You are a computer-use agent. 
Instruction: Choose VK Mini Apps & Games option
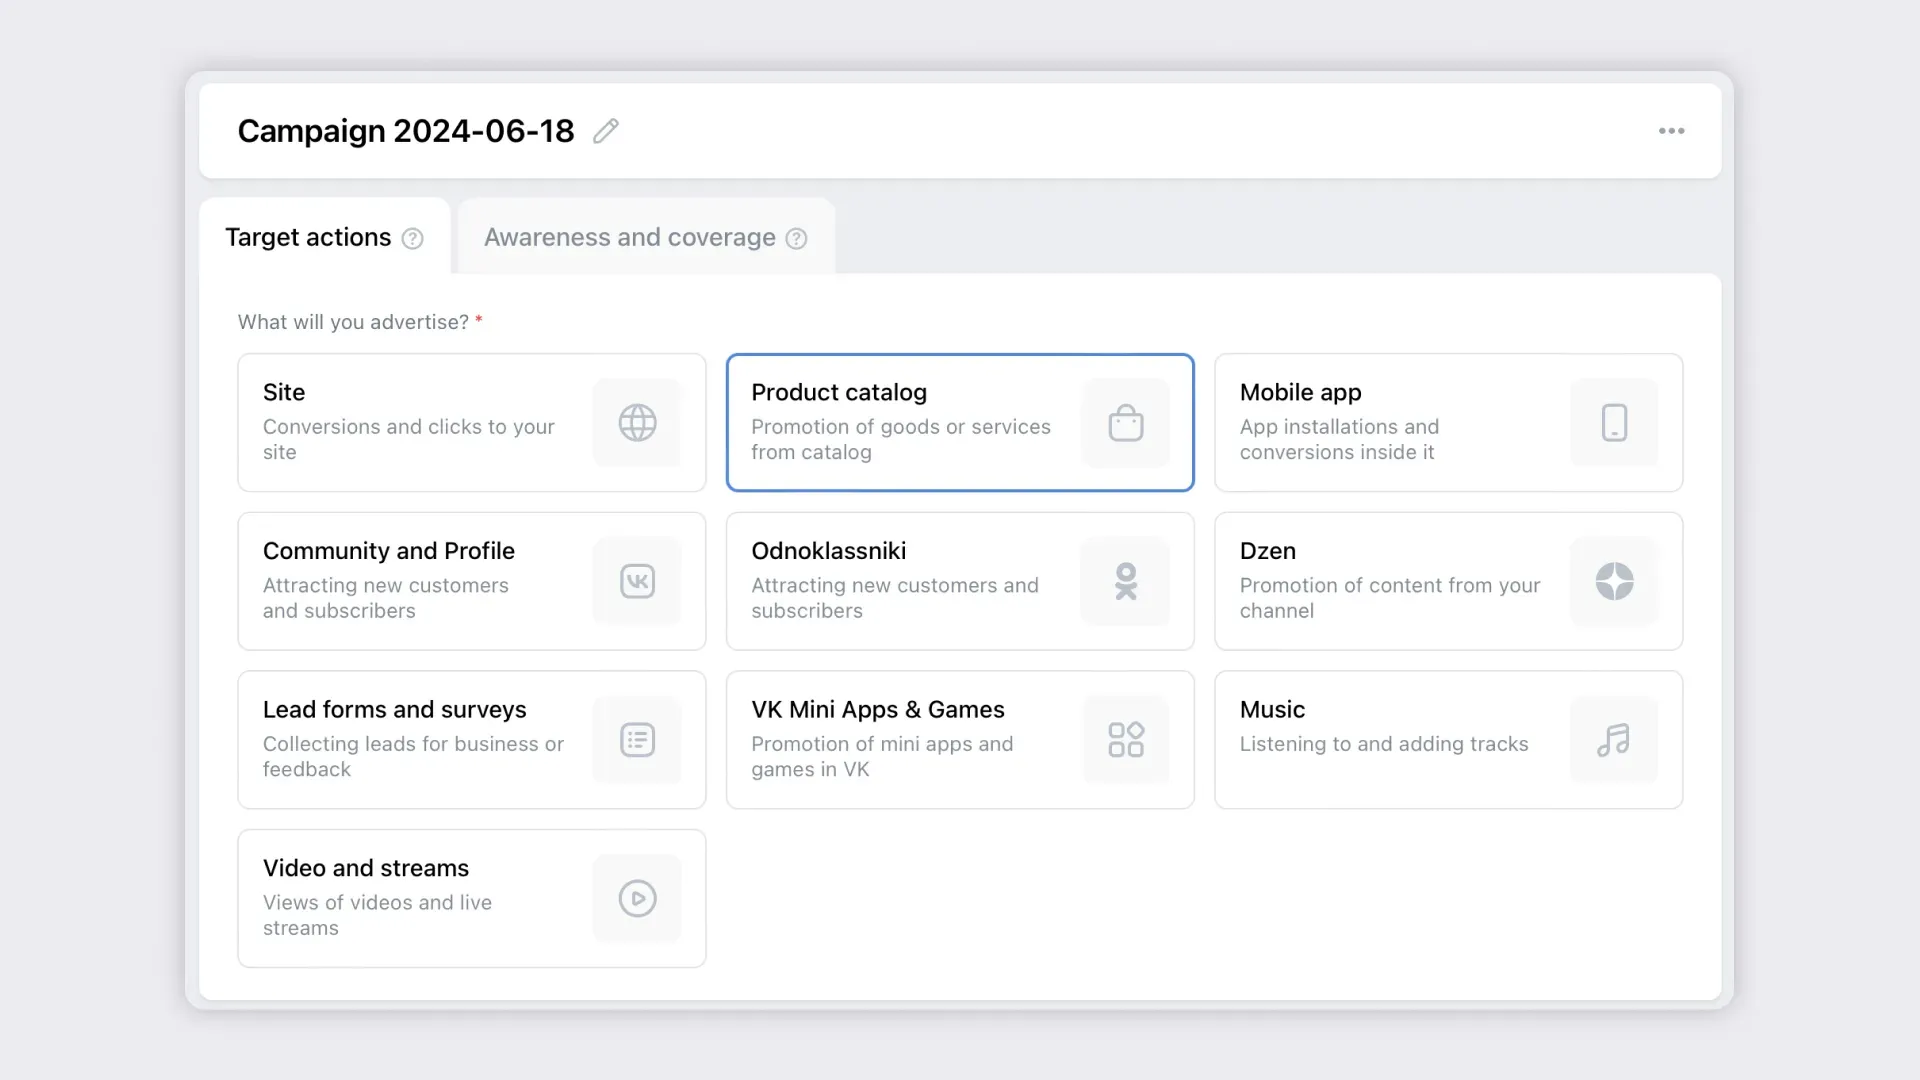coord(877,710)
